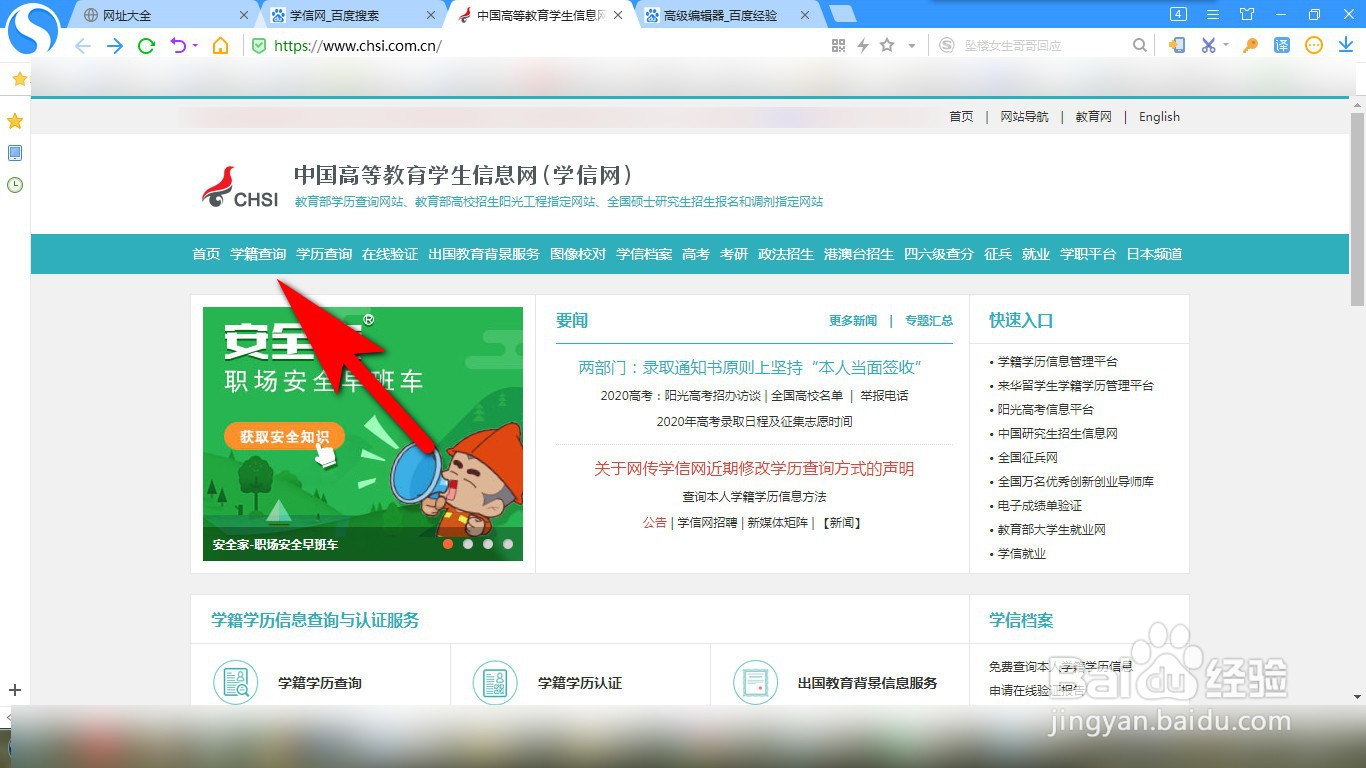1366x768 pixels.
Task: Close the 网址大全 tab
Action: [x=244, y=15]
